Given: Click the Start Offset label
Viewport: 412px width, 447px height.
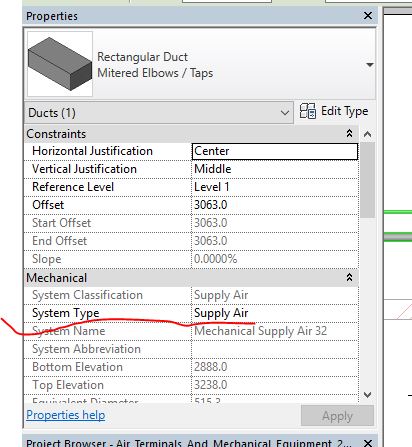Looking at the screenshot, I should pos(61,223).
